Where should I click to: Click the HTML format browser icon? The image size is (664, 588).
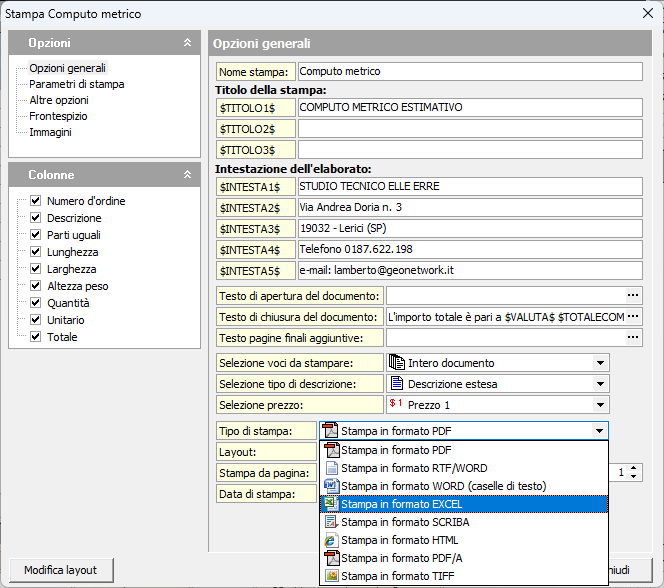(331, 540)
